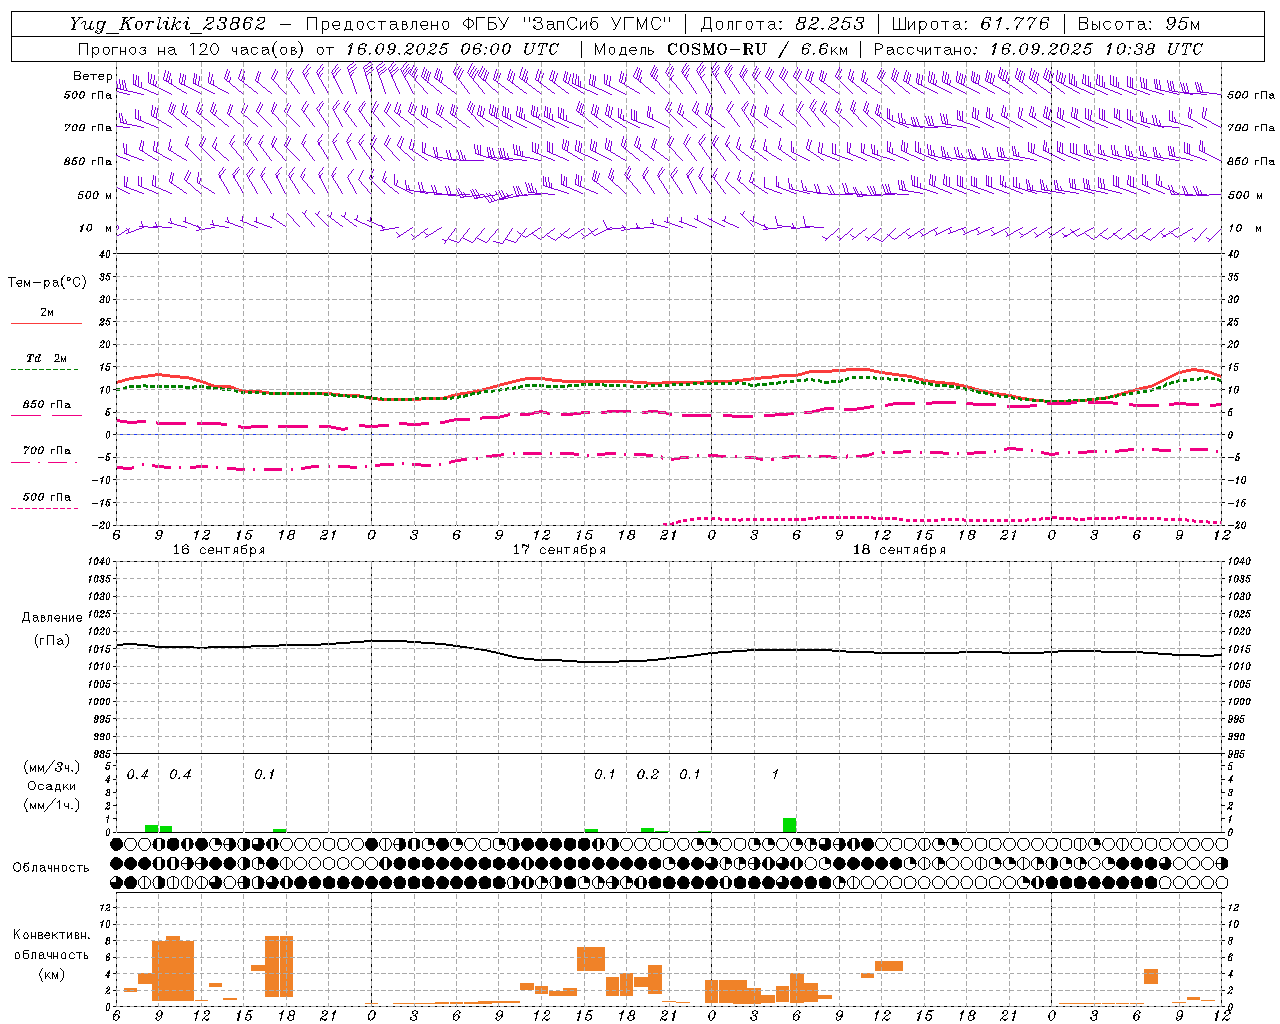Viewport: 1280px width, 1024px height.
Task: Click the Ветер panel label
Action: click(92, 76)
